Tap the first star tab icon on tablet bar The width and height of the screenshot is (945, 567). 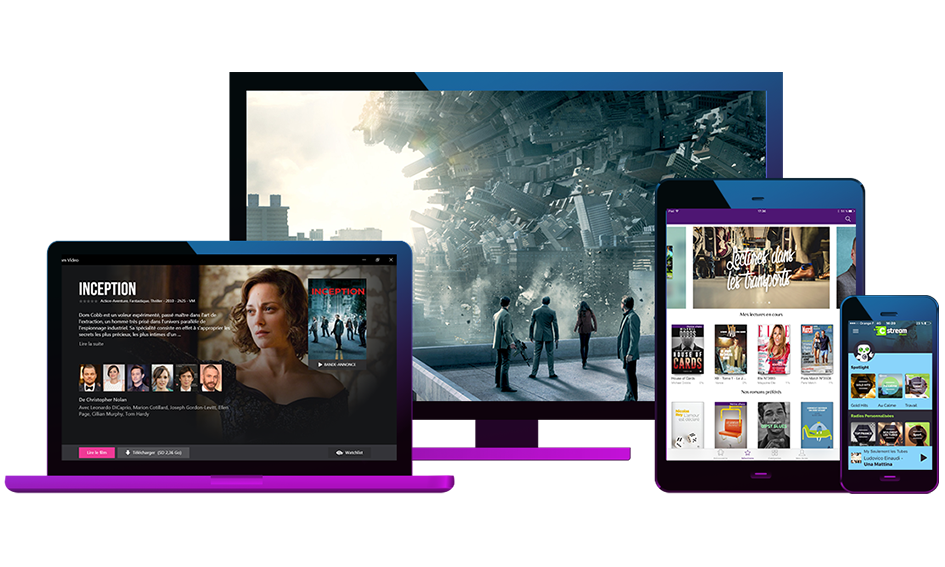tap(720, 454)
